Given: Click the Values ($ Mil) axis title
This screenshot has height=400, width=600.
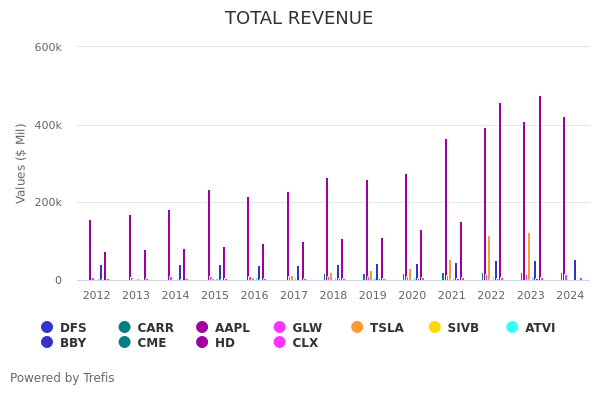Looking at the screenshot, I should coord(22,162).
